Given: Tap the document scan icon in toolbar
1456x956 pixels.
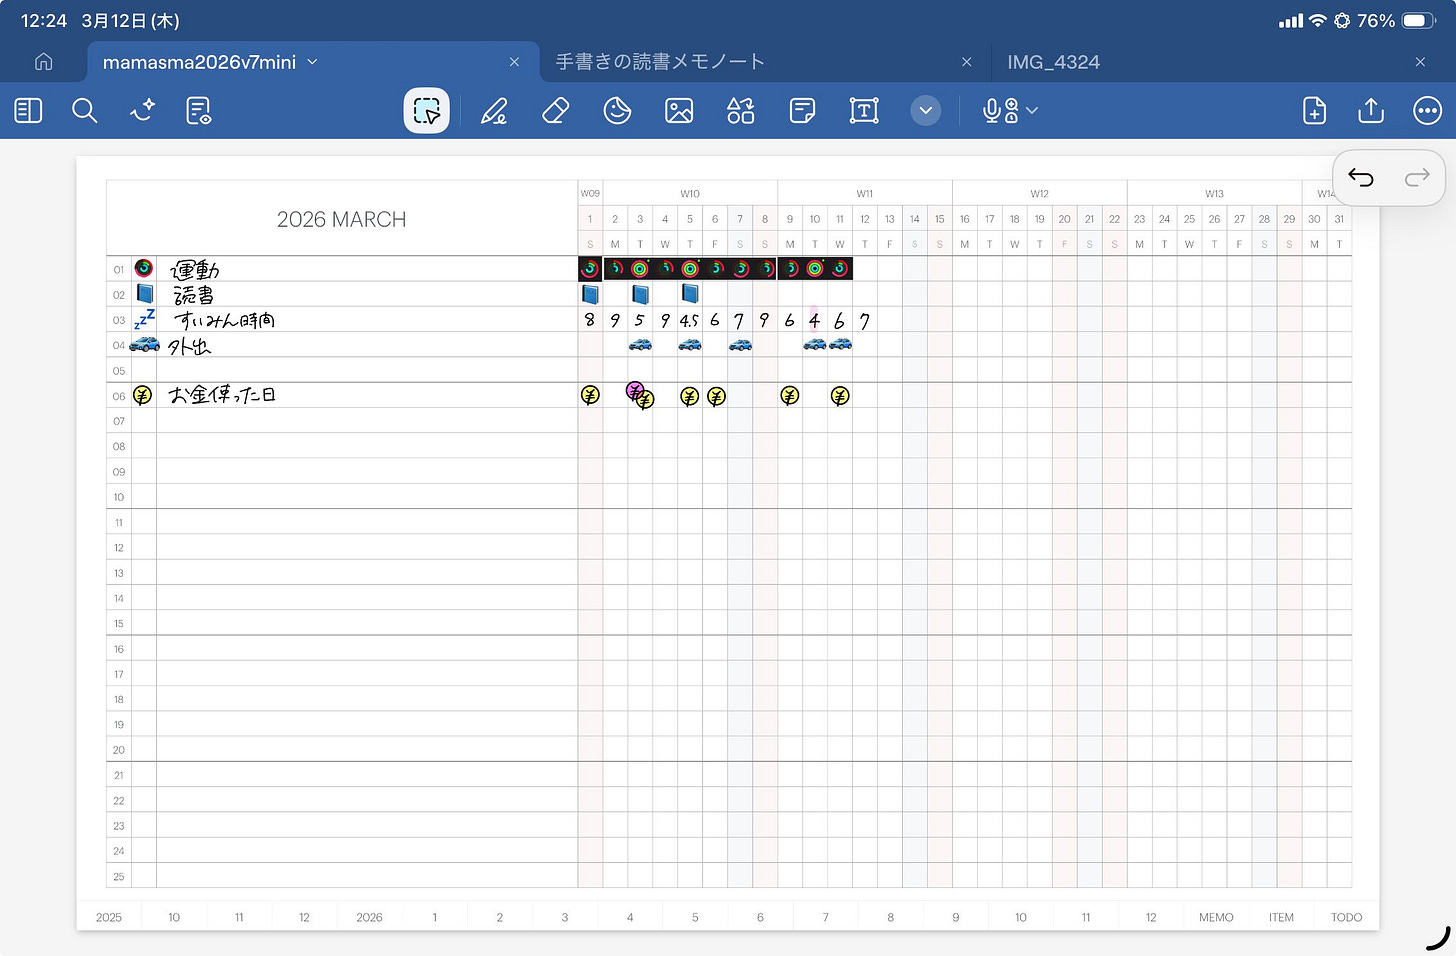Looking at the screenshot, I should 199,111.
